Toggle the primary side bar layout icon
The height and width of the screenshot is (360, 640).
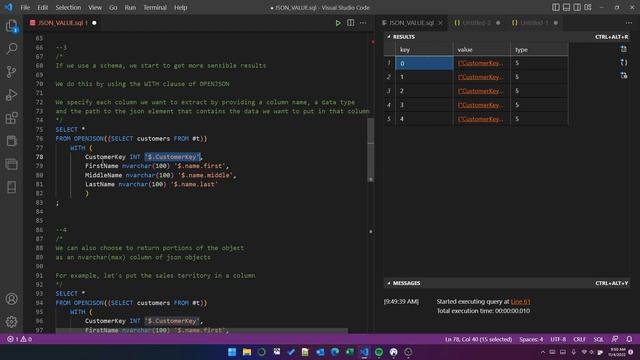pyautogui.click(x=556, y=7)
